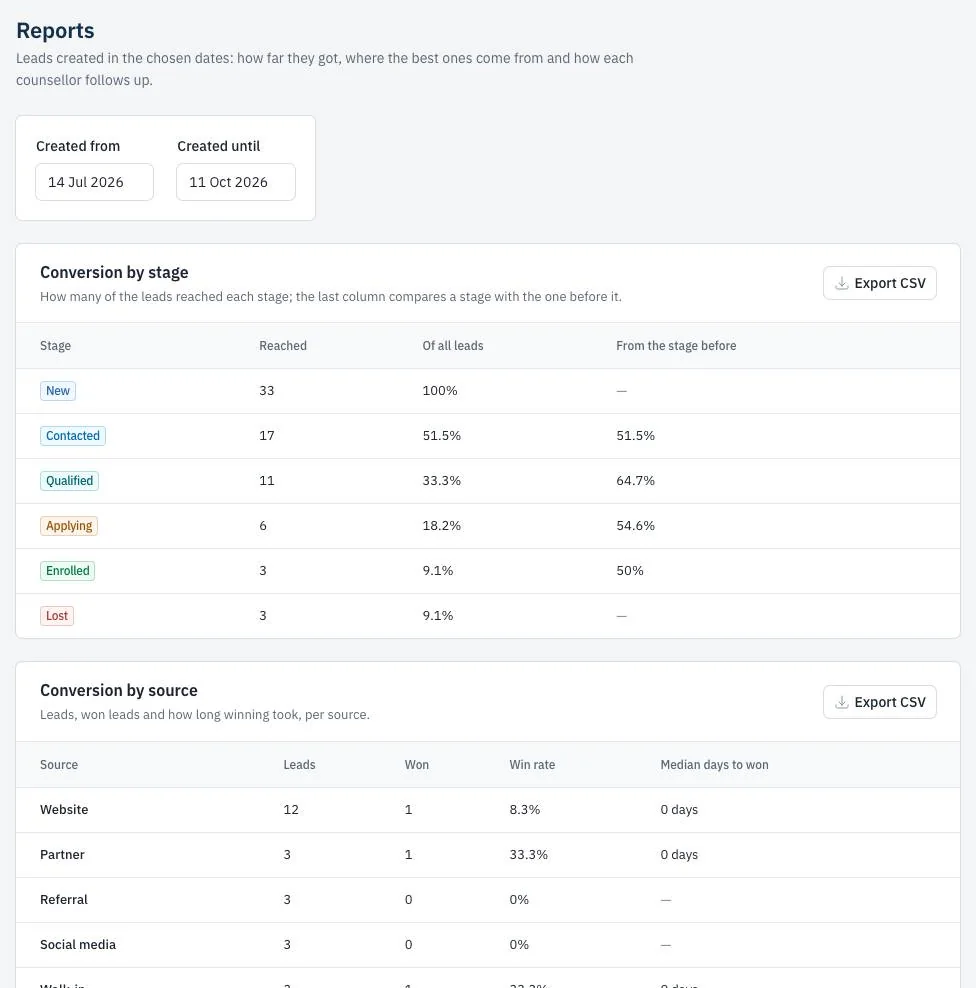Screen dimensions: 976x988
Task: Export Conversion by stage as CSV
Action: (x=880, y=284)
